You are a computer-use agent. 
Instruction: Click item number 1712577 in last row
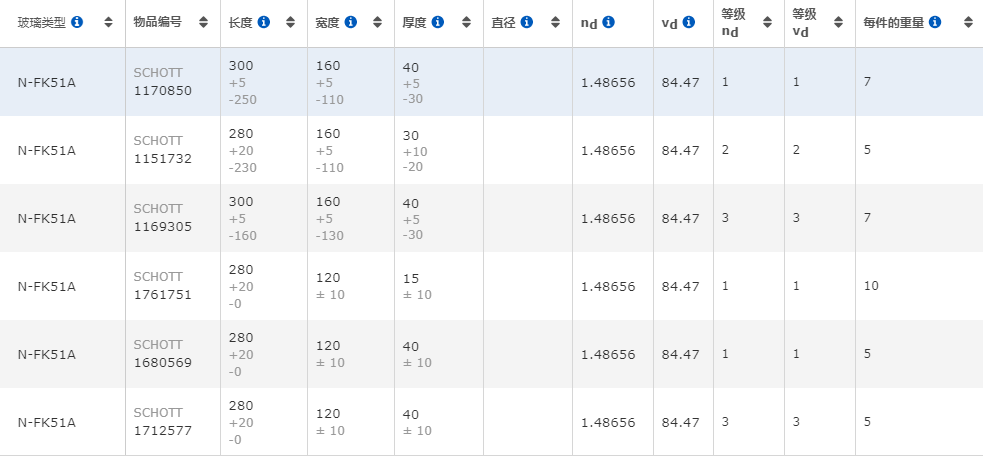point(163,431)
